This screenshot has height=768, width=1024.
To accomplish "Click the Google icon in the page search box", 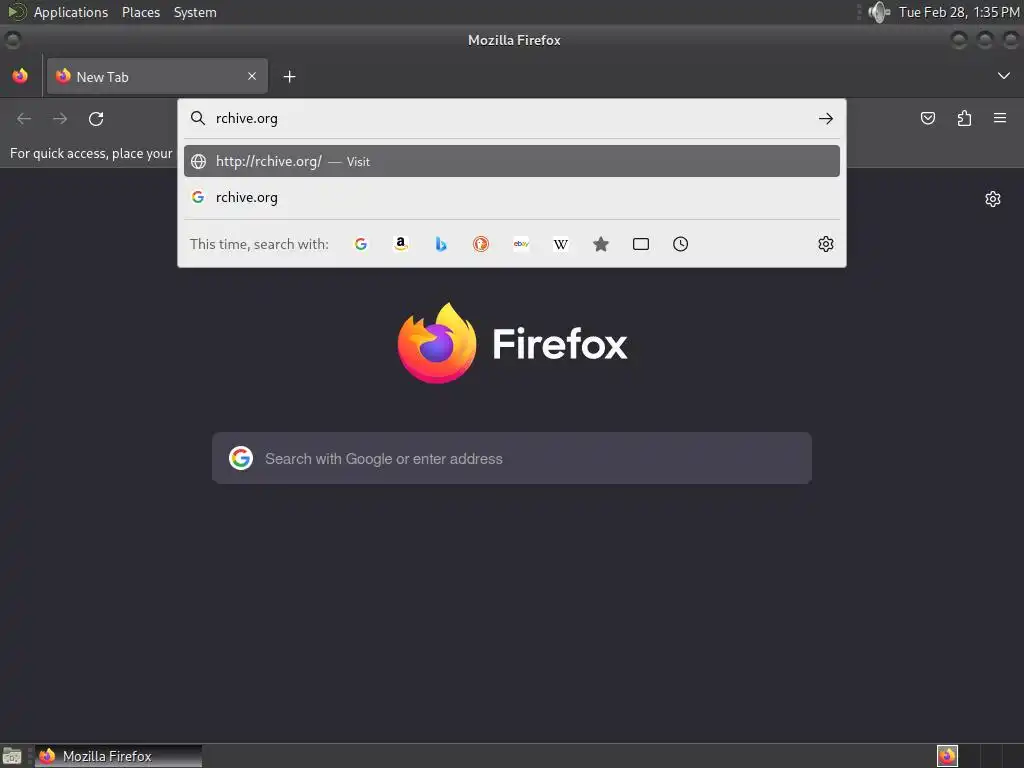I will click(241, 458).
